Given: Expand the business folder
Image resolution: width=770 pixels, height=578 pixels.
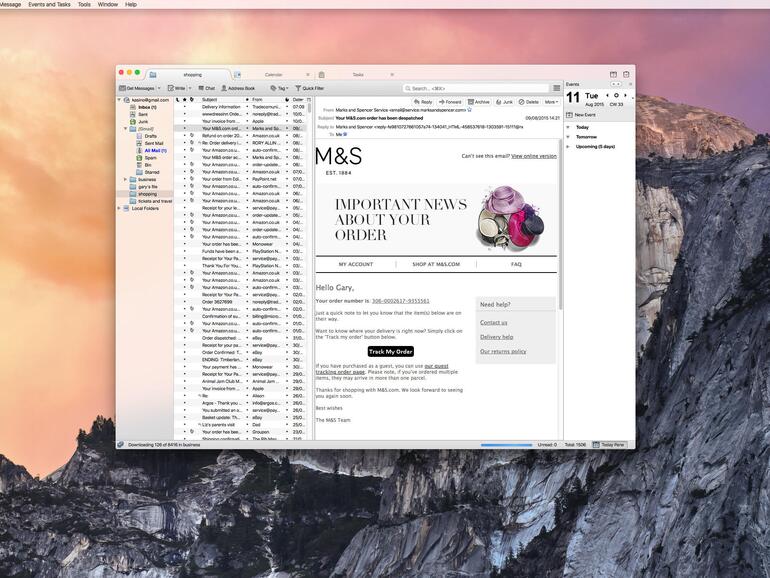Looking at the screenshot, I should point(126,179).
